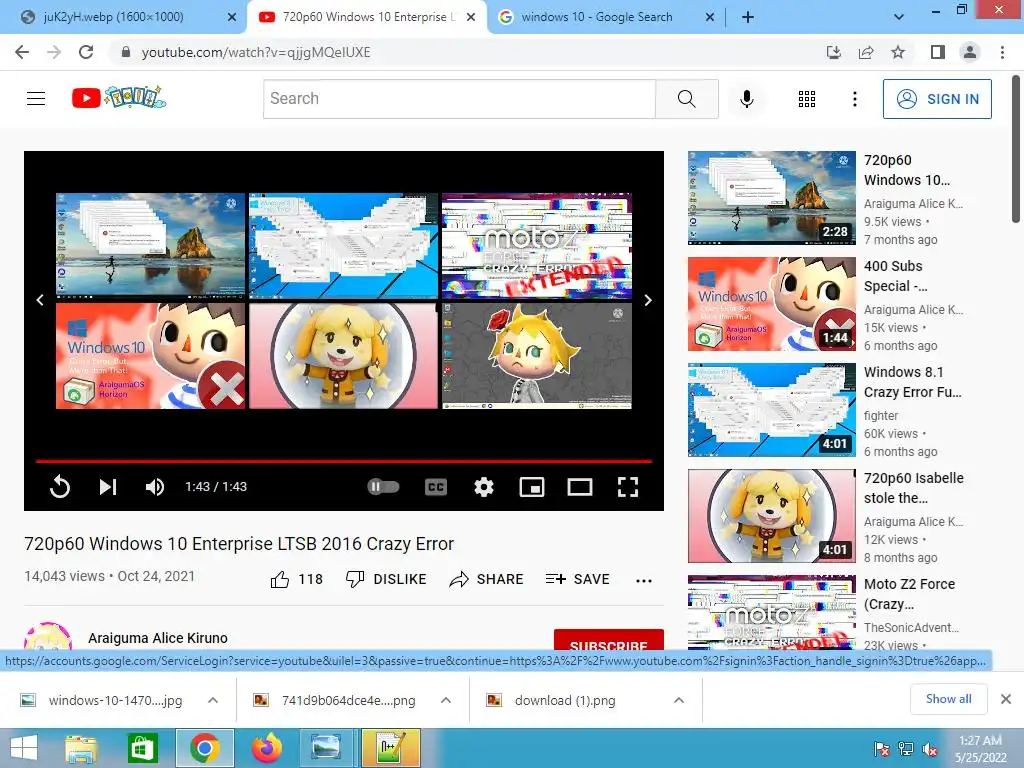The image size is (1024, 768).
Task: Click the page vertical scrollbar
Action: [x=1016, y=150]
